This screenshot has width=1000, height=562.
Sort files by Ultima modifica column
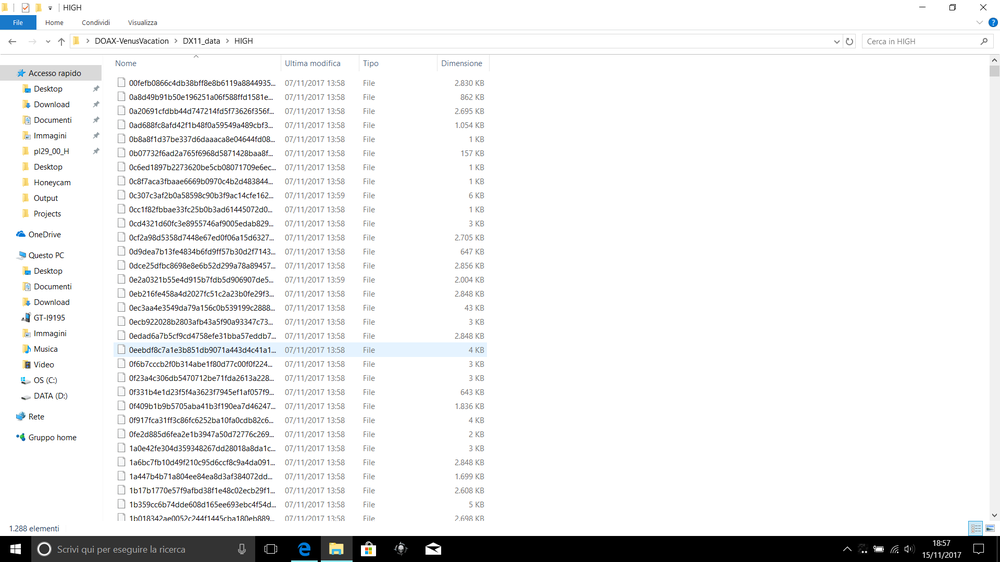coord(320,63)
